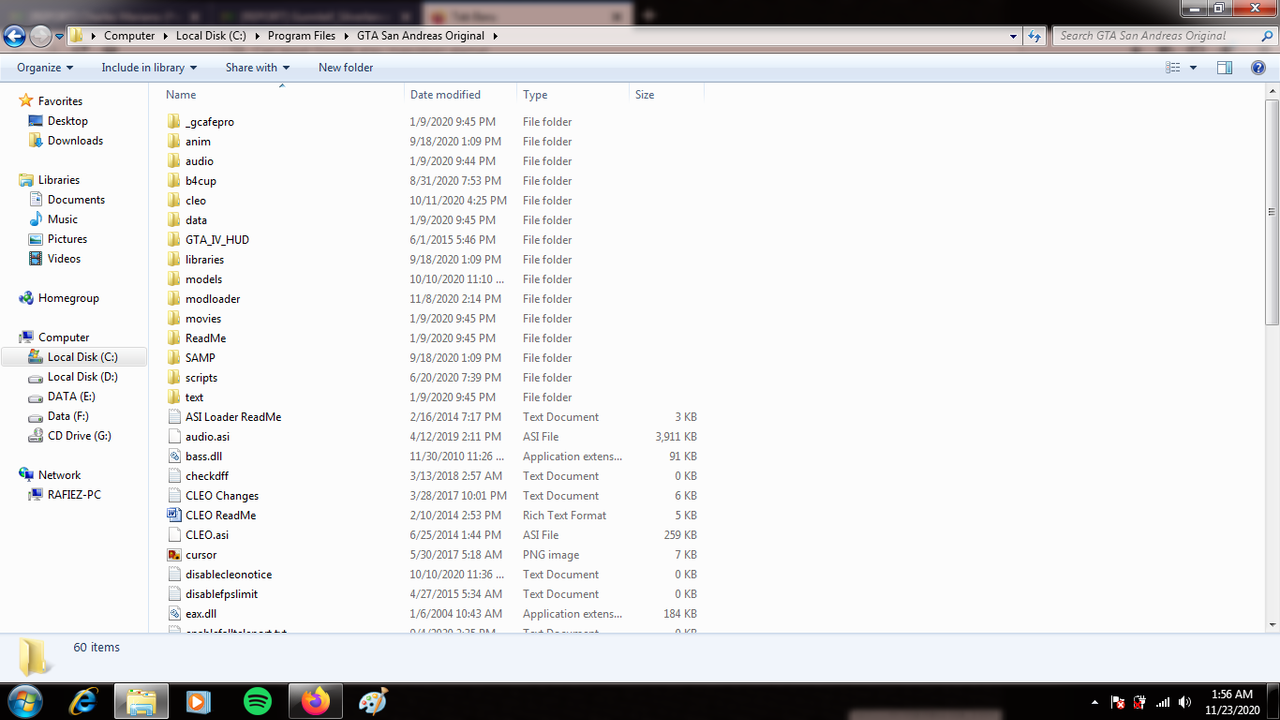Click the Refresh button beside address bar
1280x720 pixels.
pyautogui.click(x=1036, y=36)
